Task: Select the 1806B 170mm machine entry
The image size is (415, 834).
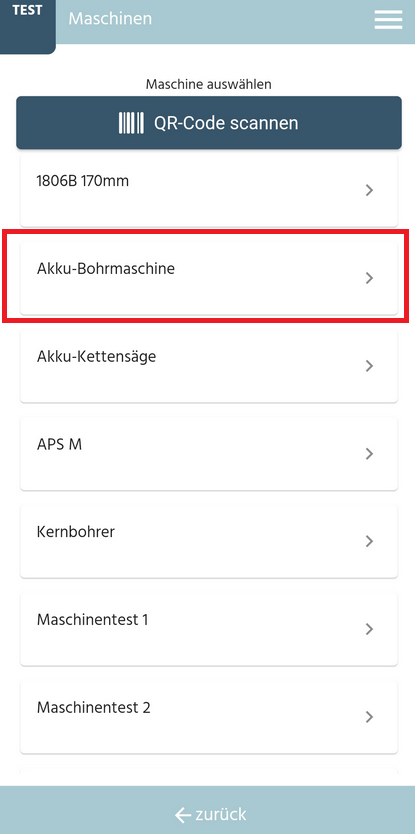Action: click(x=209, y=190)
